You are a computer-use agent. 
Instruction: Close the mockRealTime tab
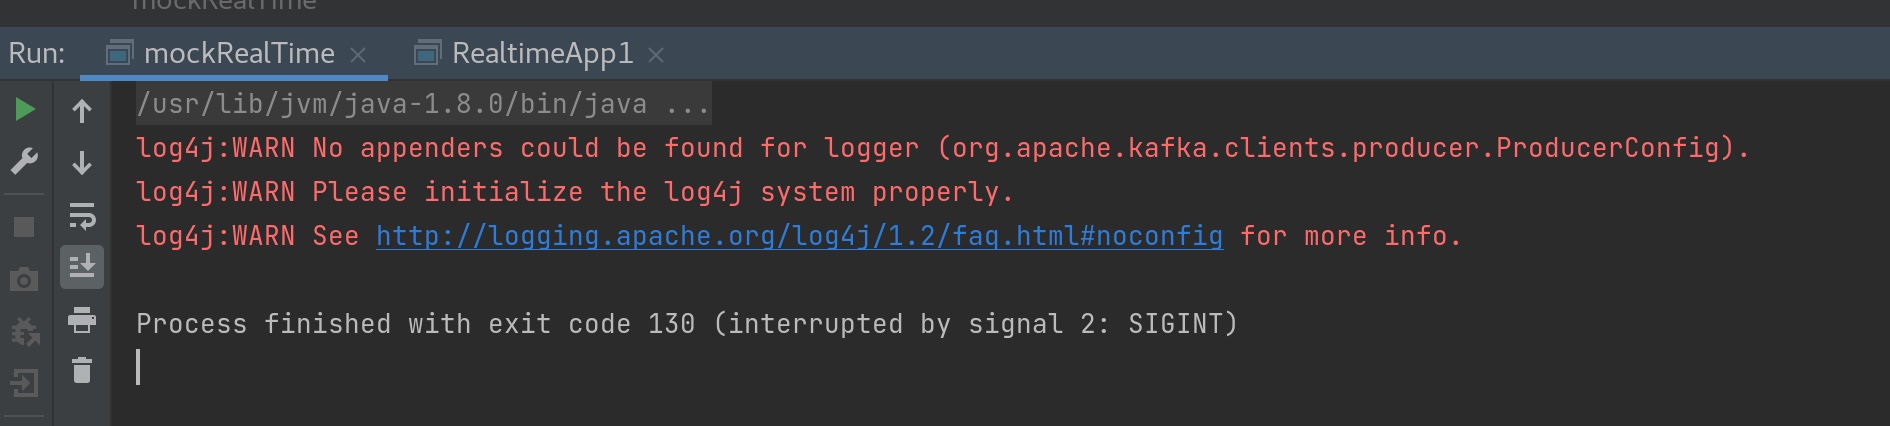[x=358, y=55]
